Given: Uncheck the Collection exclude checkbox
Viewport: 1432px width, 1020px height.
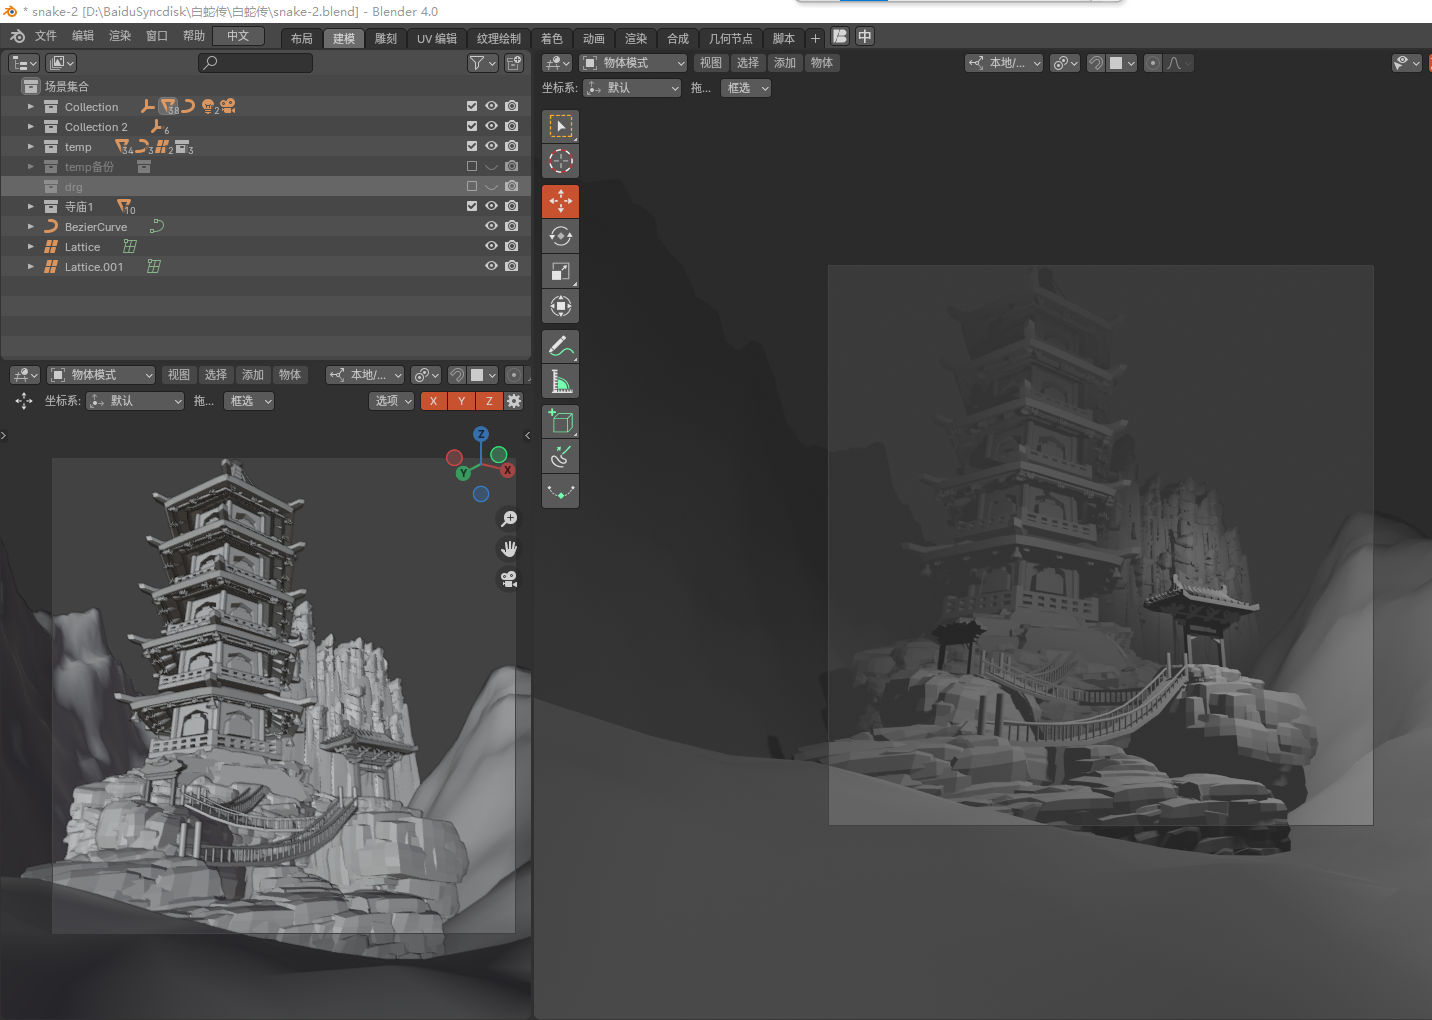Looking at the screenshot, I should (x=472, y=106).
